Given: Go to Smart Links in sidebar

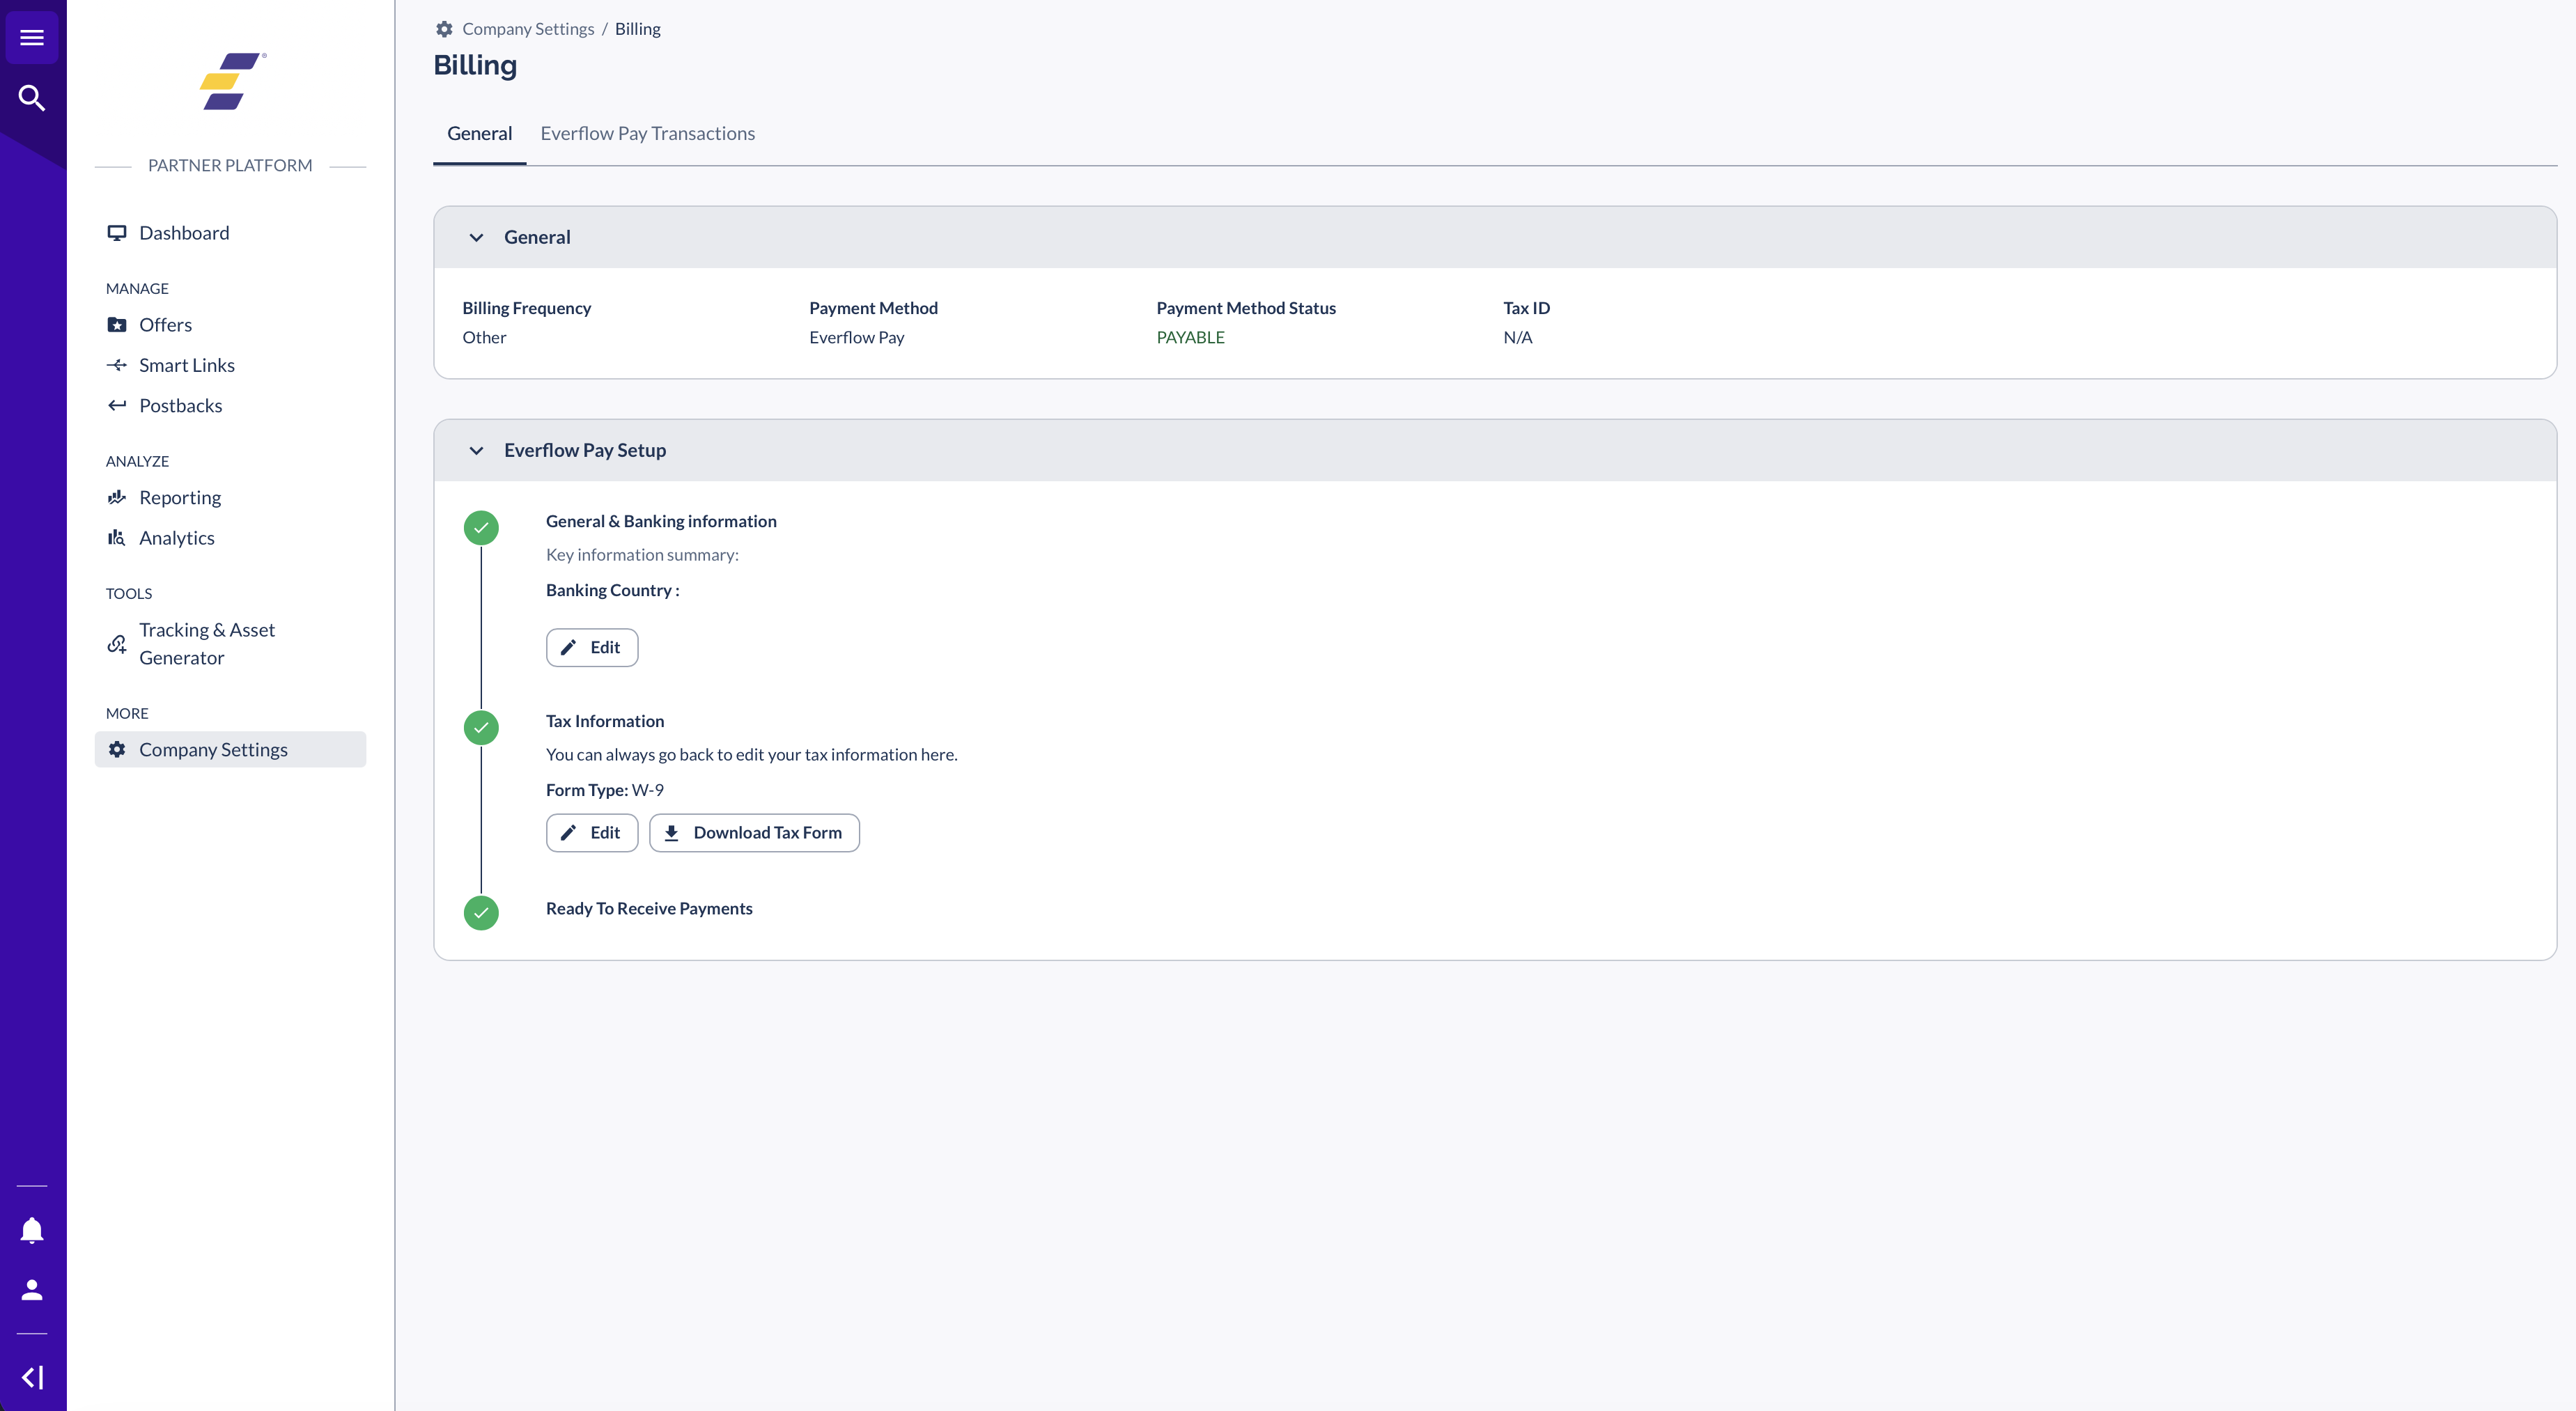Looking at the screenshot, I should tap(186, 366).
